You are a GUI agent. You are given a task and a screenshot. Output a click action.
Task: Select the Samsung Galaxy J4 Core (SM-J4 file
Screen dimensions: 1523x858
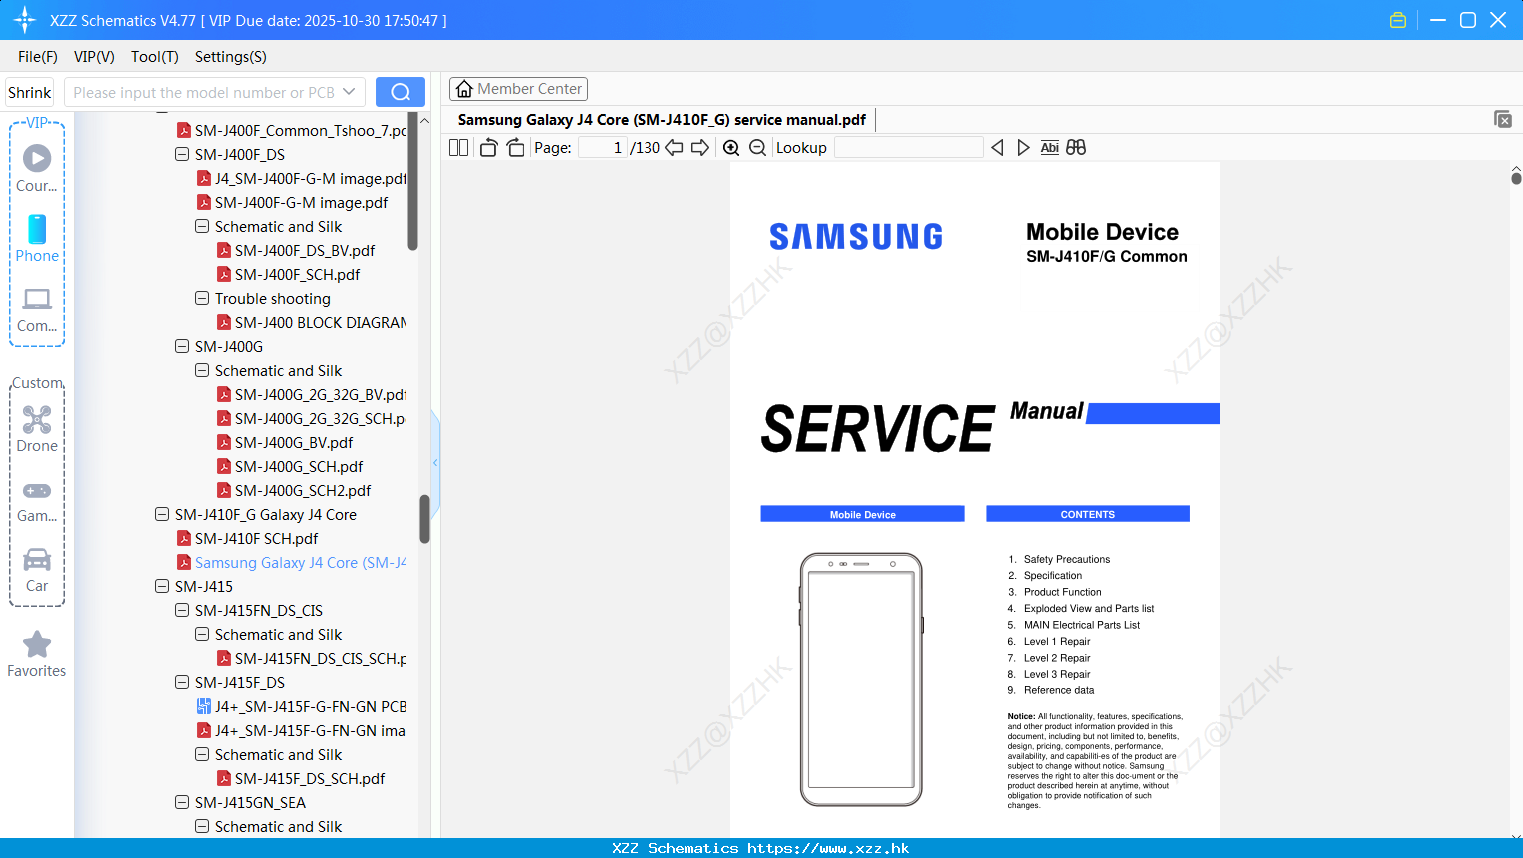point(300,563)
